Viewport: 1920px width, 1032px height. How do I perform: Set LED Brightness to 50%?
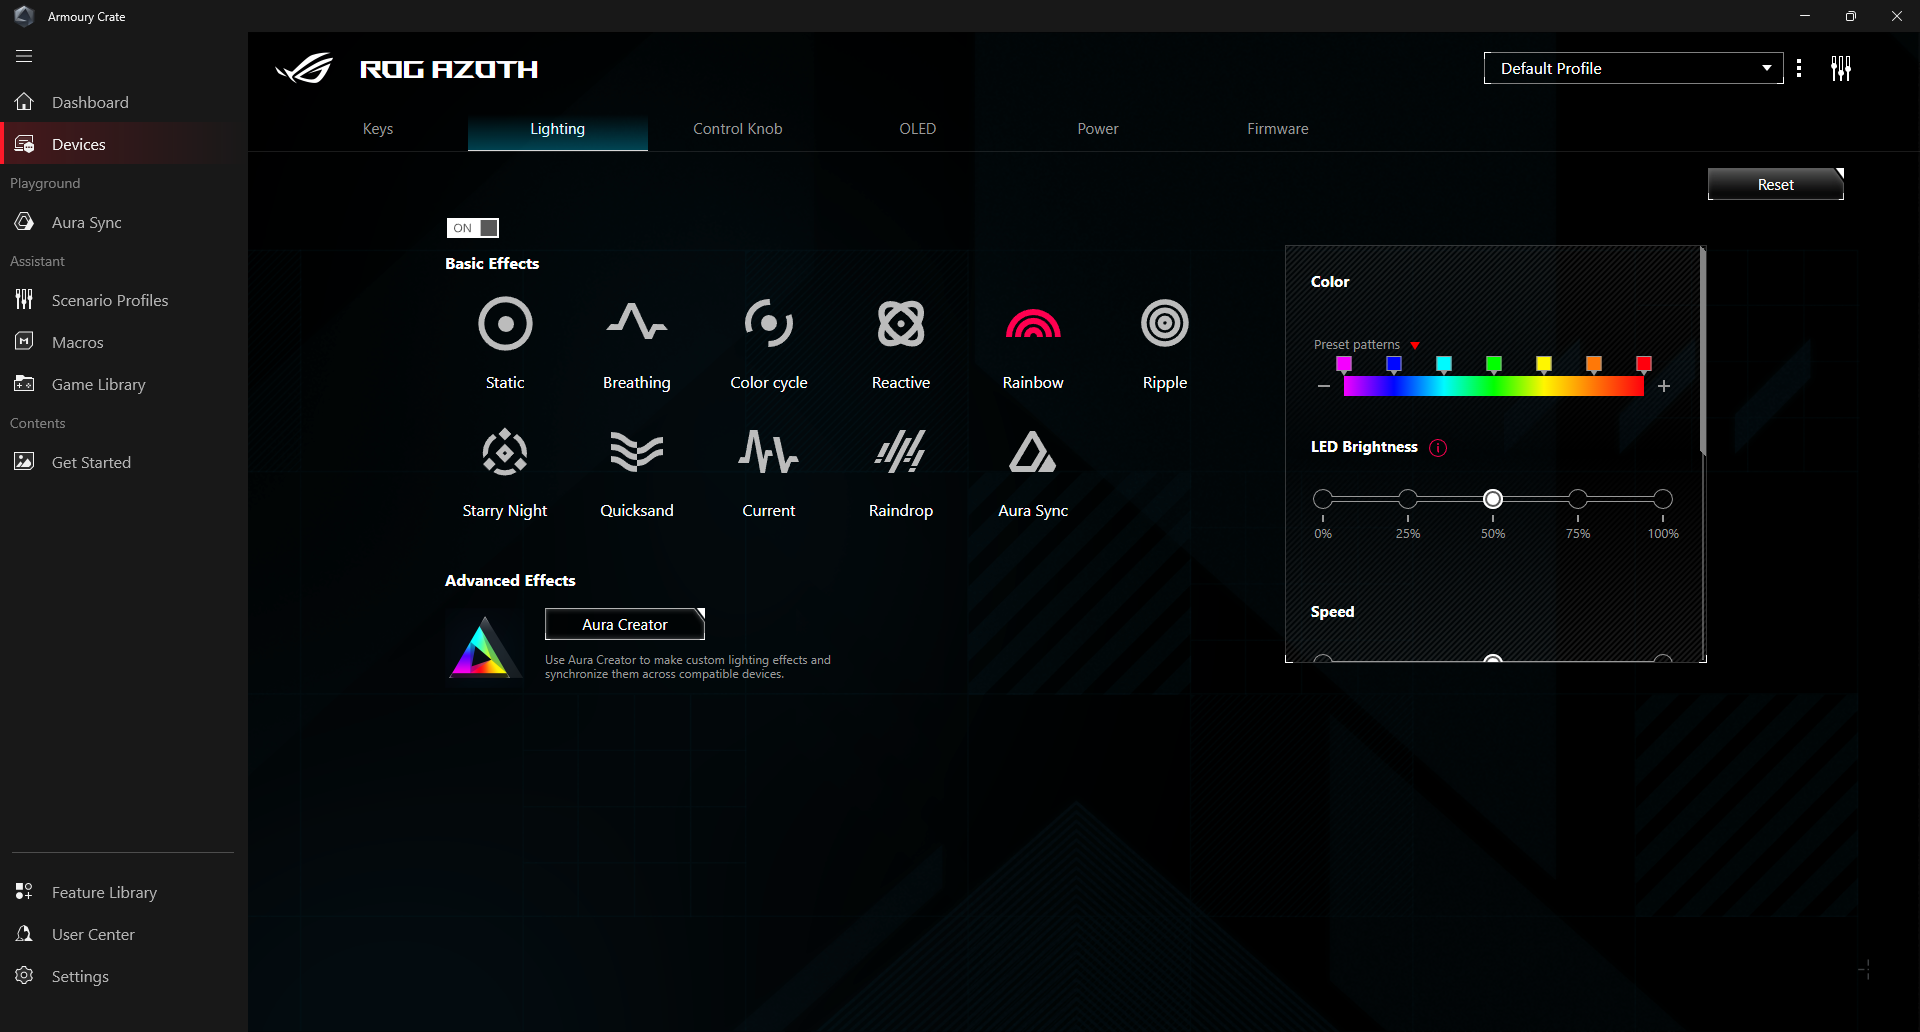click(1493, 499)
